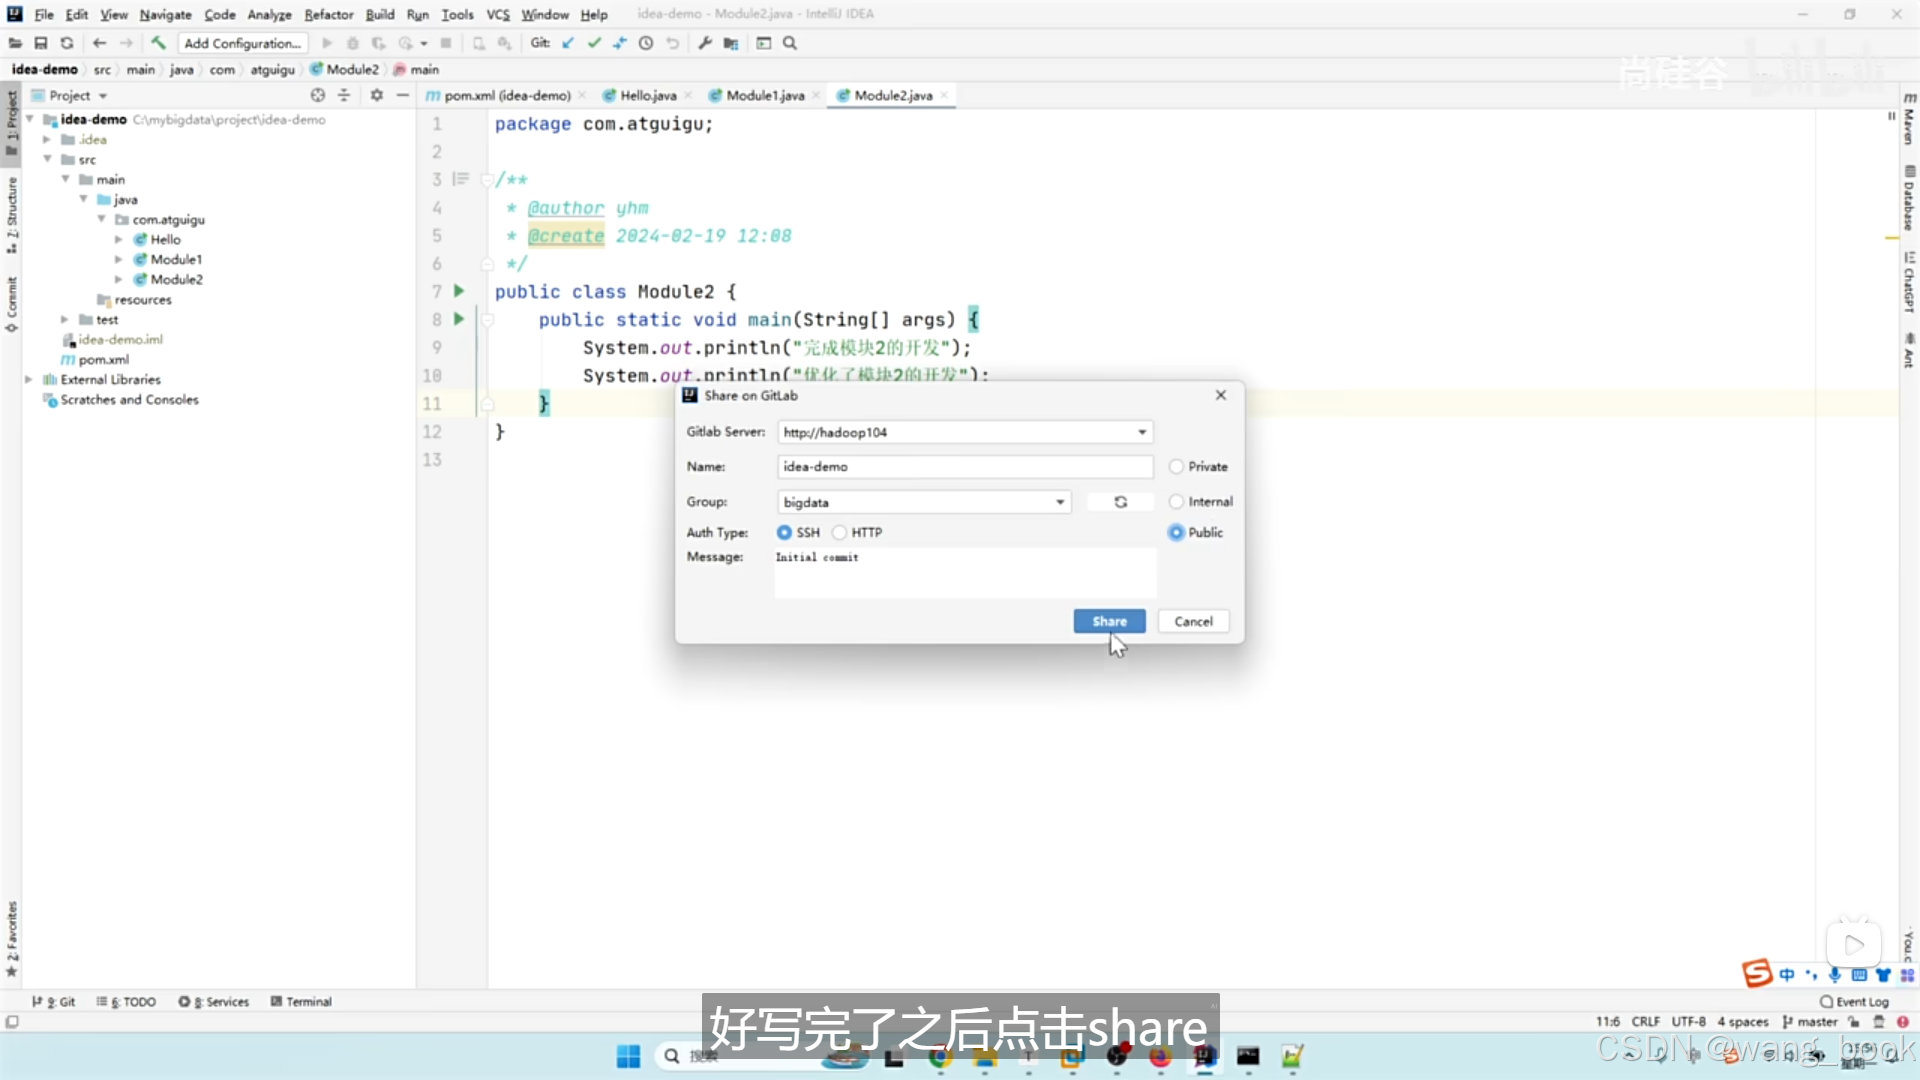
Task: Open Database tool window on right sidebar
Action: pos(1909,200)
